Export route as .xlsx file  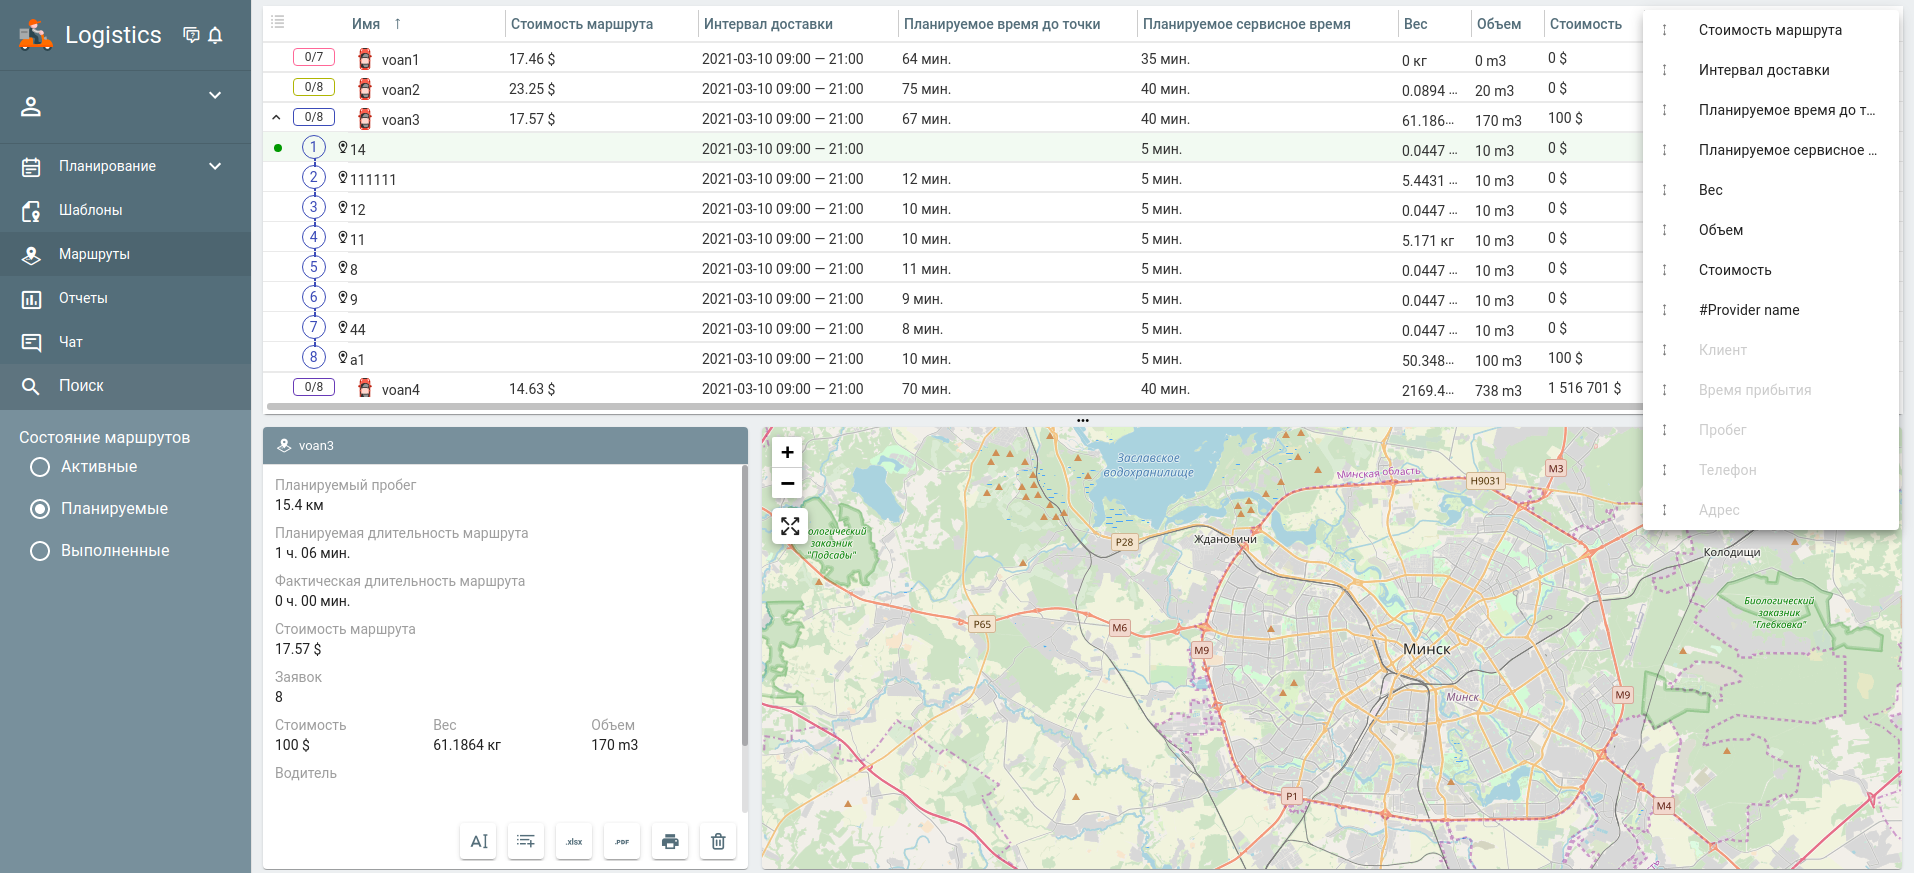coord(574,842)
